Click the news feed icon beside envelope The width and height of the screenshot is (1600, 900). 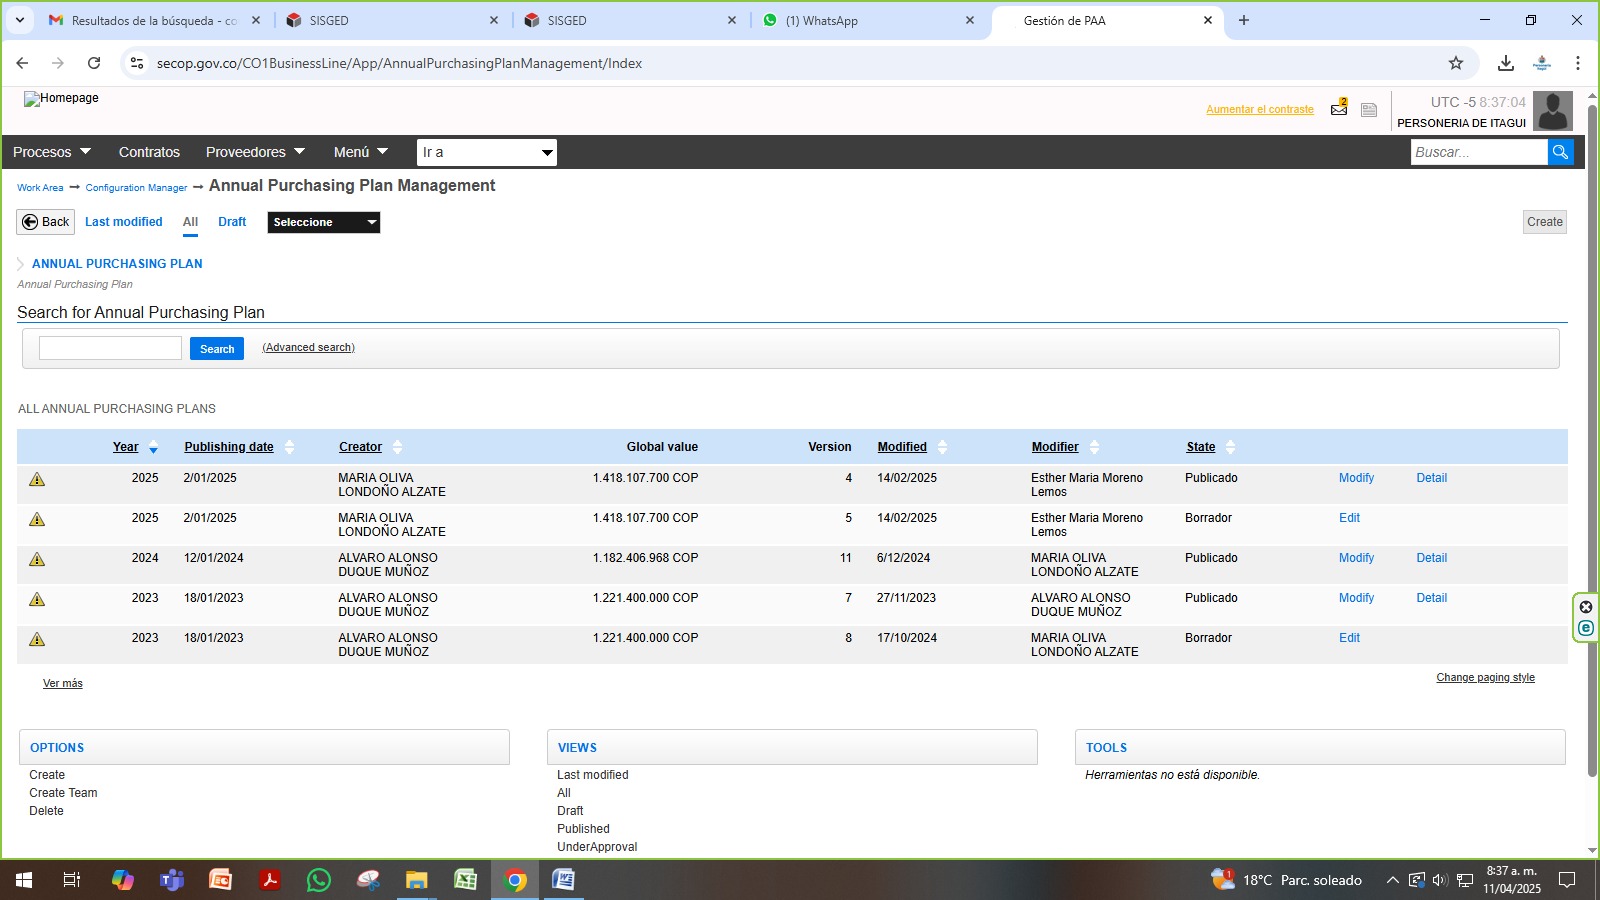(x=1369, y=110)
